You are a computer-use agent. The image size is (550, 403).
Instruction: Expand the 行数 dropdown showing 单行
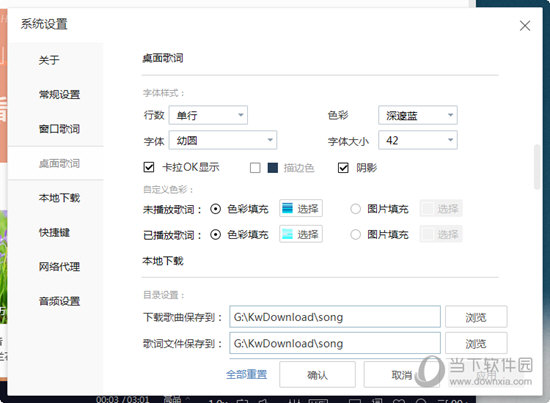[x=208, y=115]
